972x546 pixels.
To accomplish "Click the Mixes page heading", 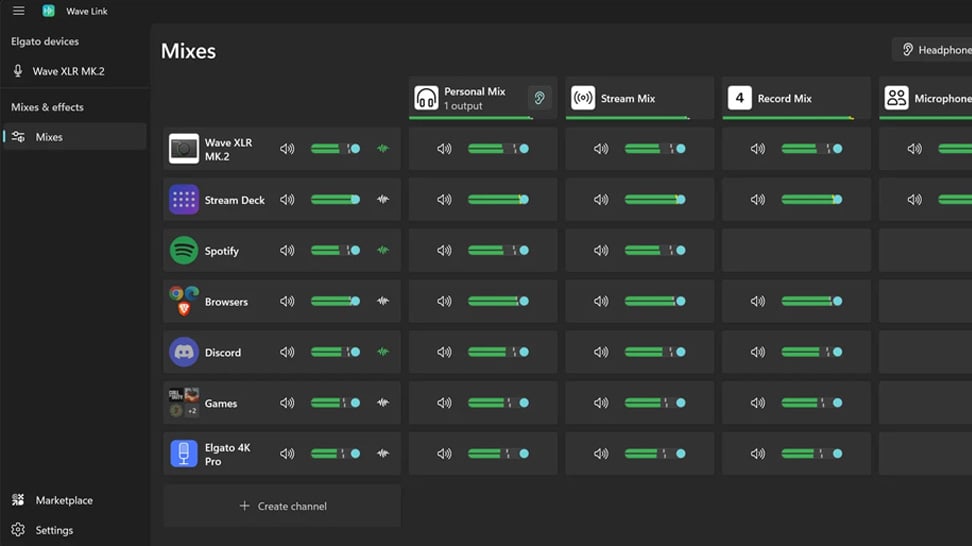I will pyautogui.click(x=188, y=51).
